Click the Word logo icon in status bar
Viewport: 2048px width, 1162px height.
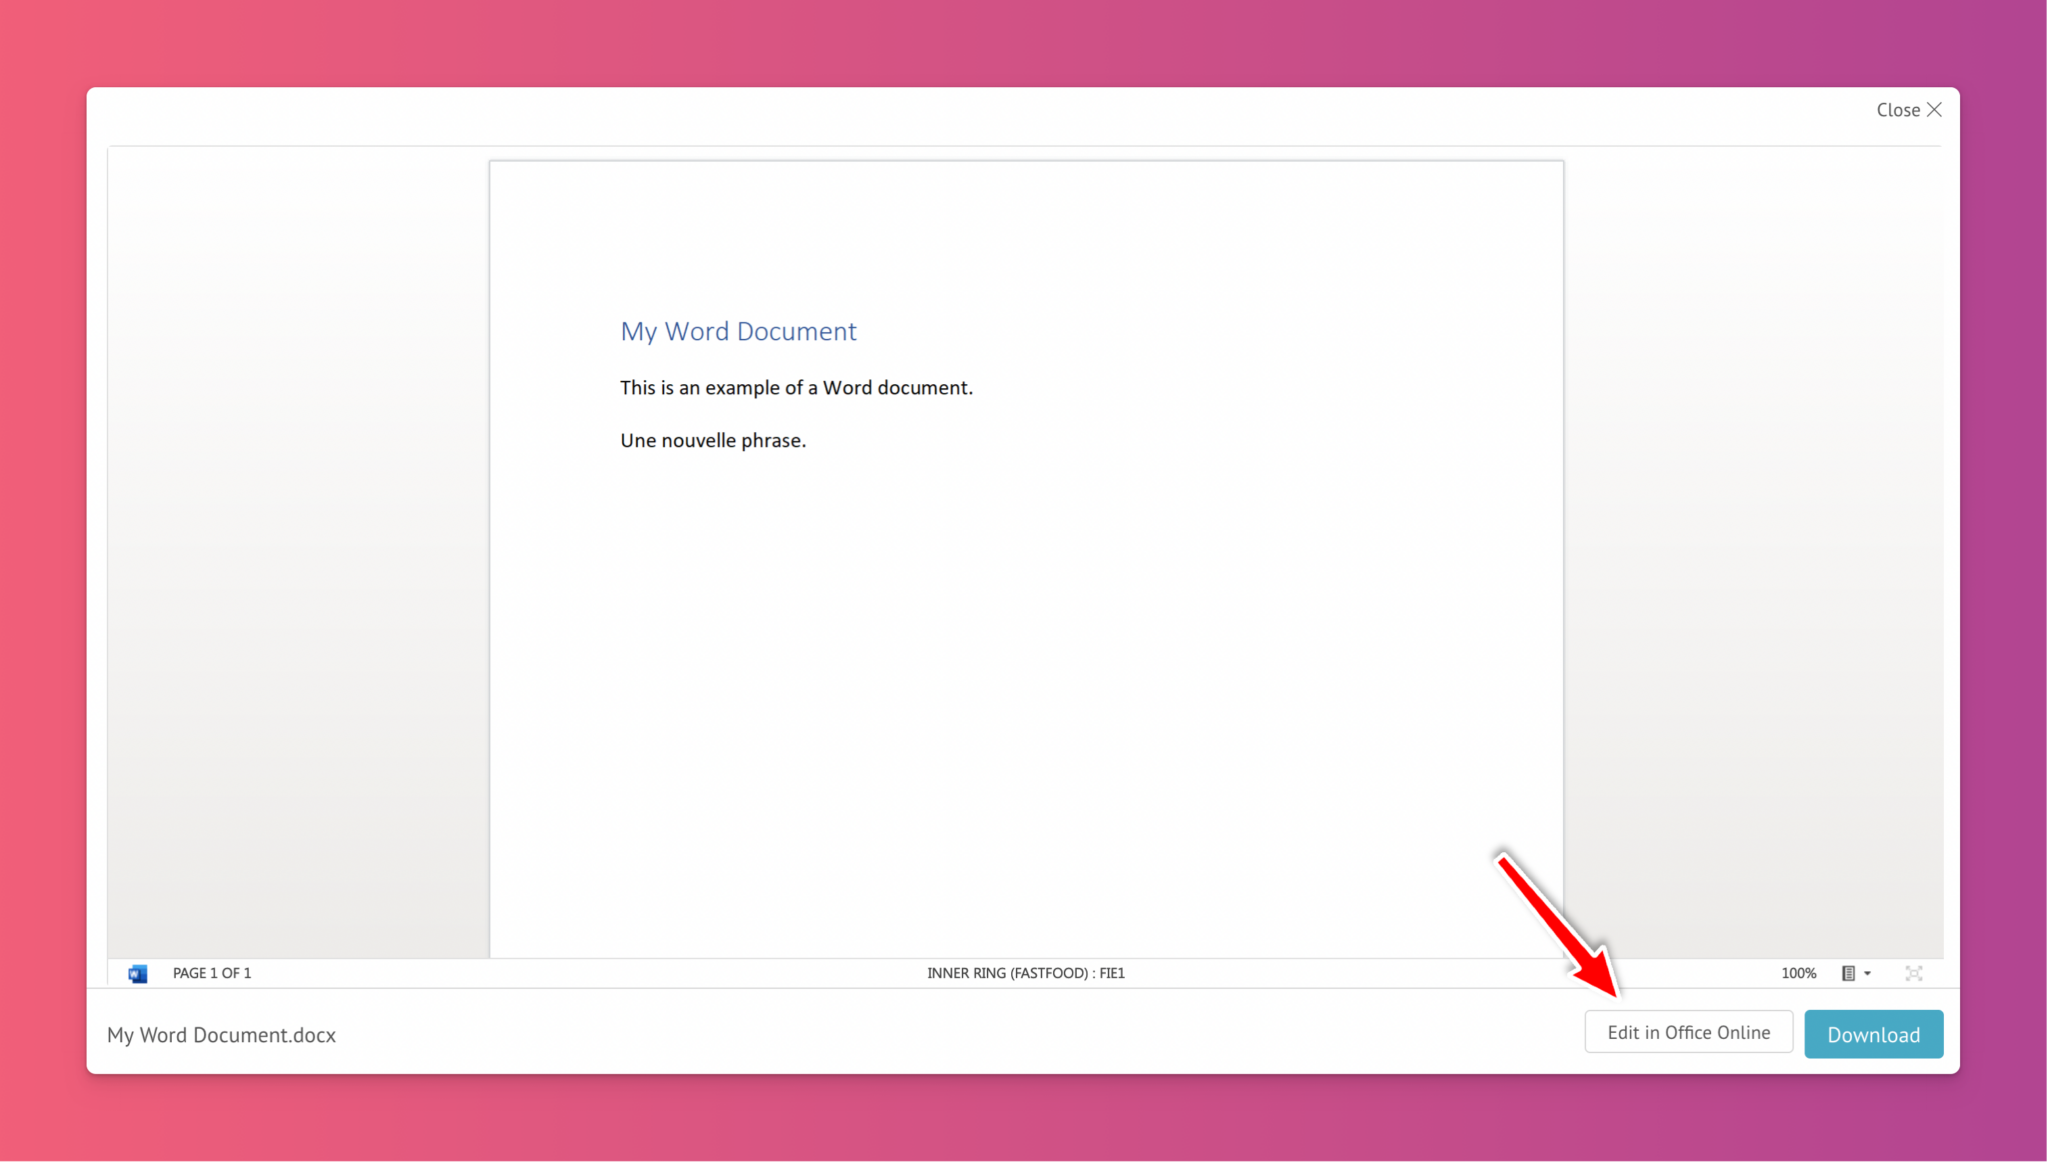point(138,973)
